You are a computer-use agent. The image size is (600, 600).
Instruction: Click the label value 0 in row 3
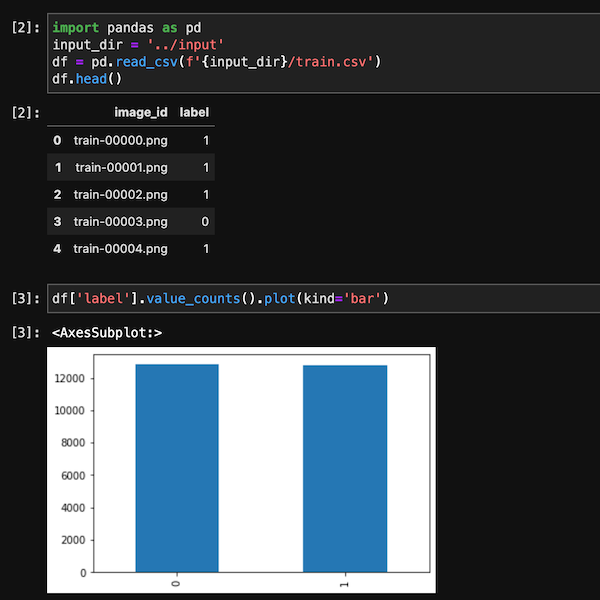[x=205, y=222]
